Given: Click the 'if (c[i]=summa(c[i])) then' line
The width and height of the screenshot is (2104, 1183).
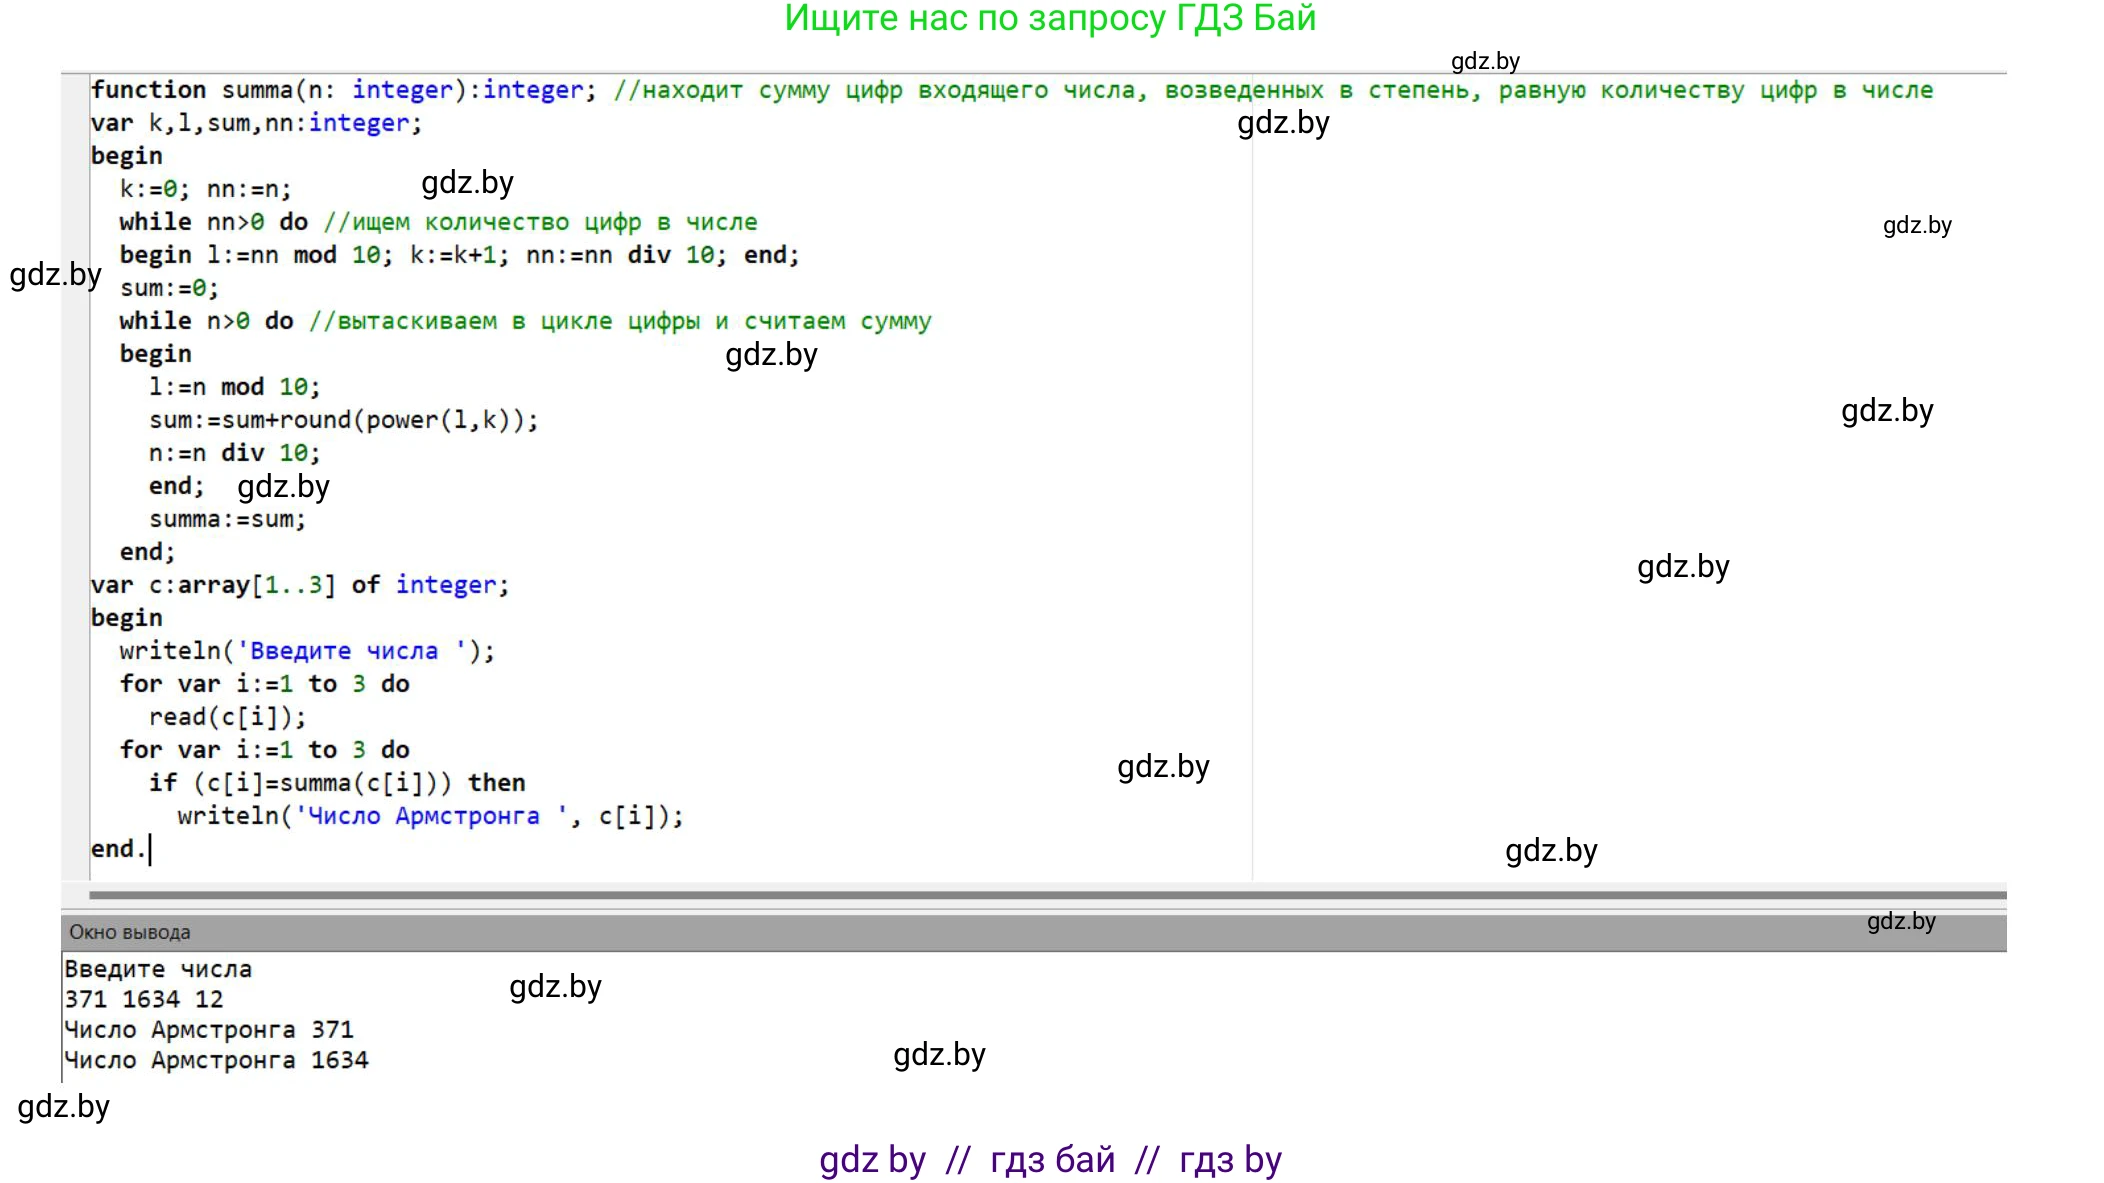Looking at the screenshot, I should point(336,783).
